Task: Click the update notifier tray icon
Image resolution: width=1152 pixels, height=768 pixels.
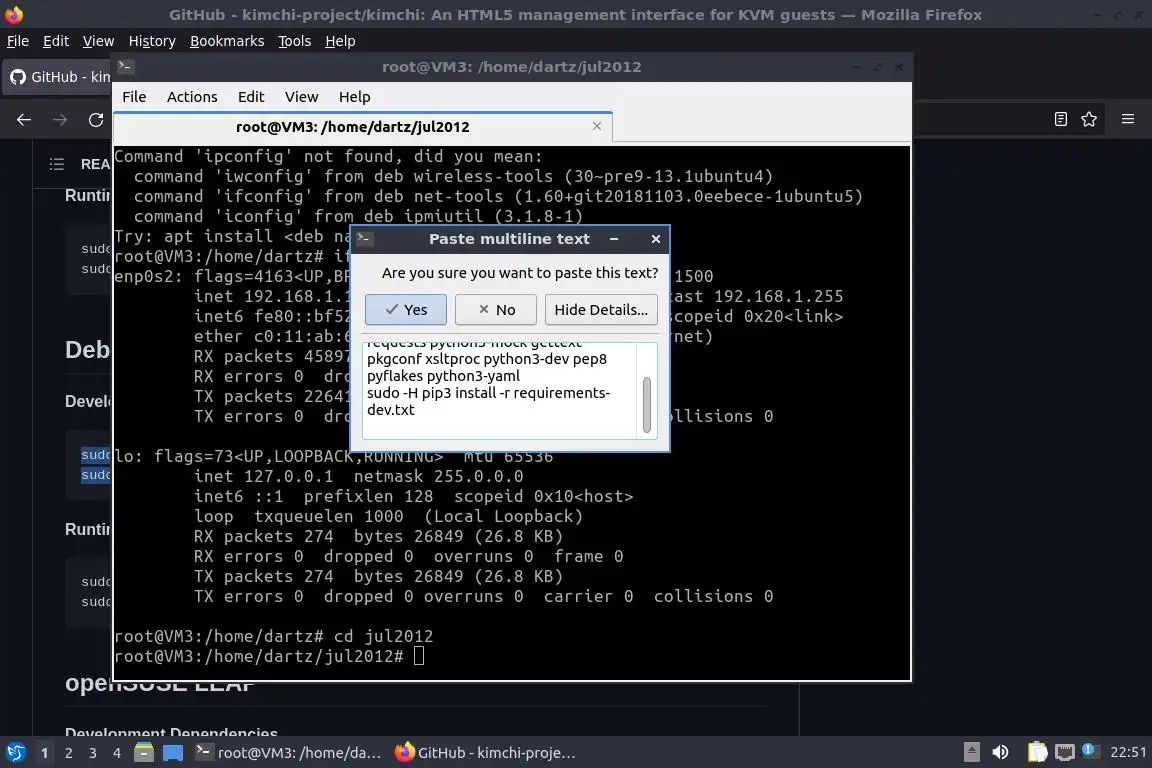Action: tap(1090, 750)
